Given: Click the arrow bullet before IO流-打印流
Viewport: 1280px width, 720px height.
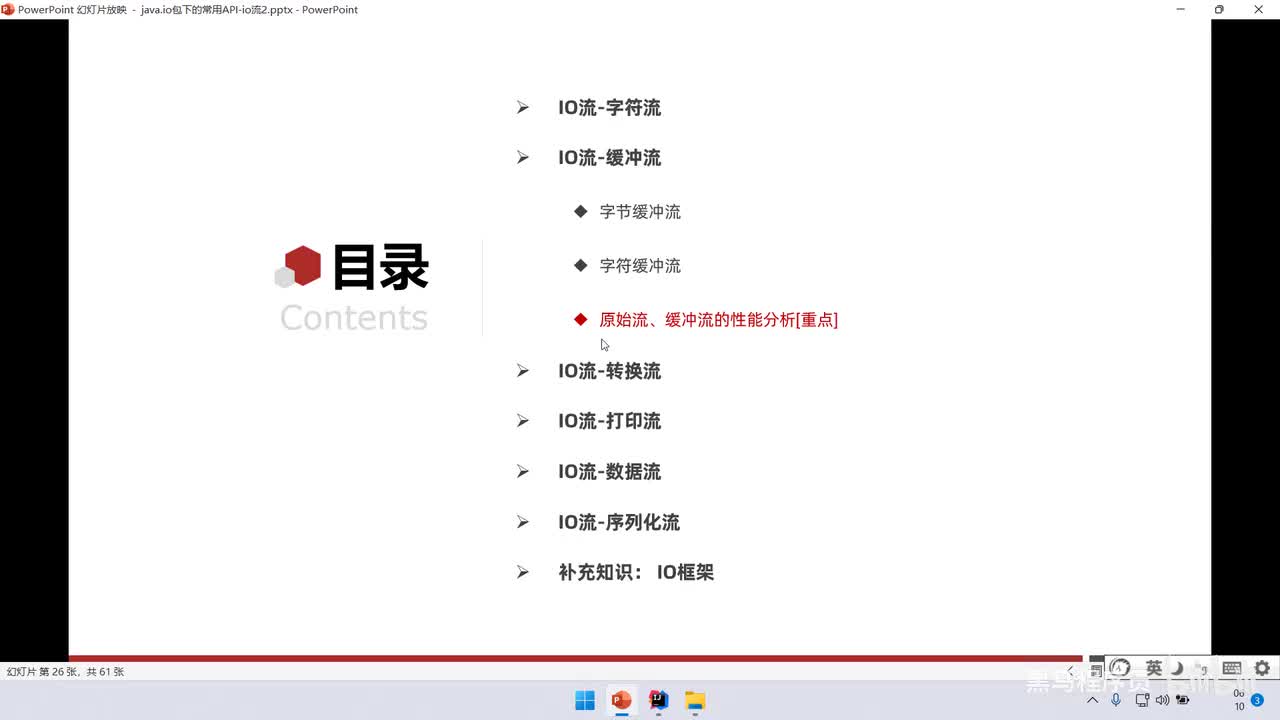Looking at the screenshot, I should [522, 421].
